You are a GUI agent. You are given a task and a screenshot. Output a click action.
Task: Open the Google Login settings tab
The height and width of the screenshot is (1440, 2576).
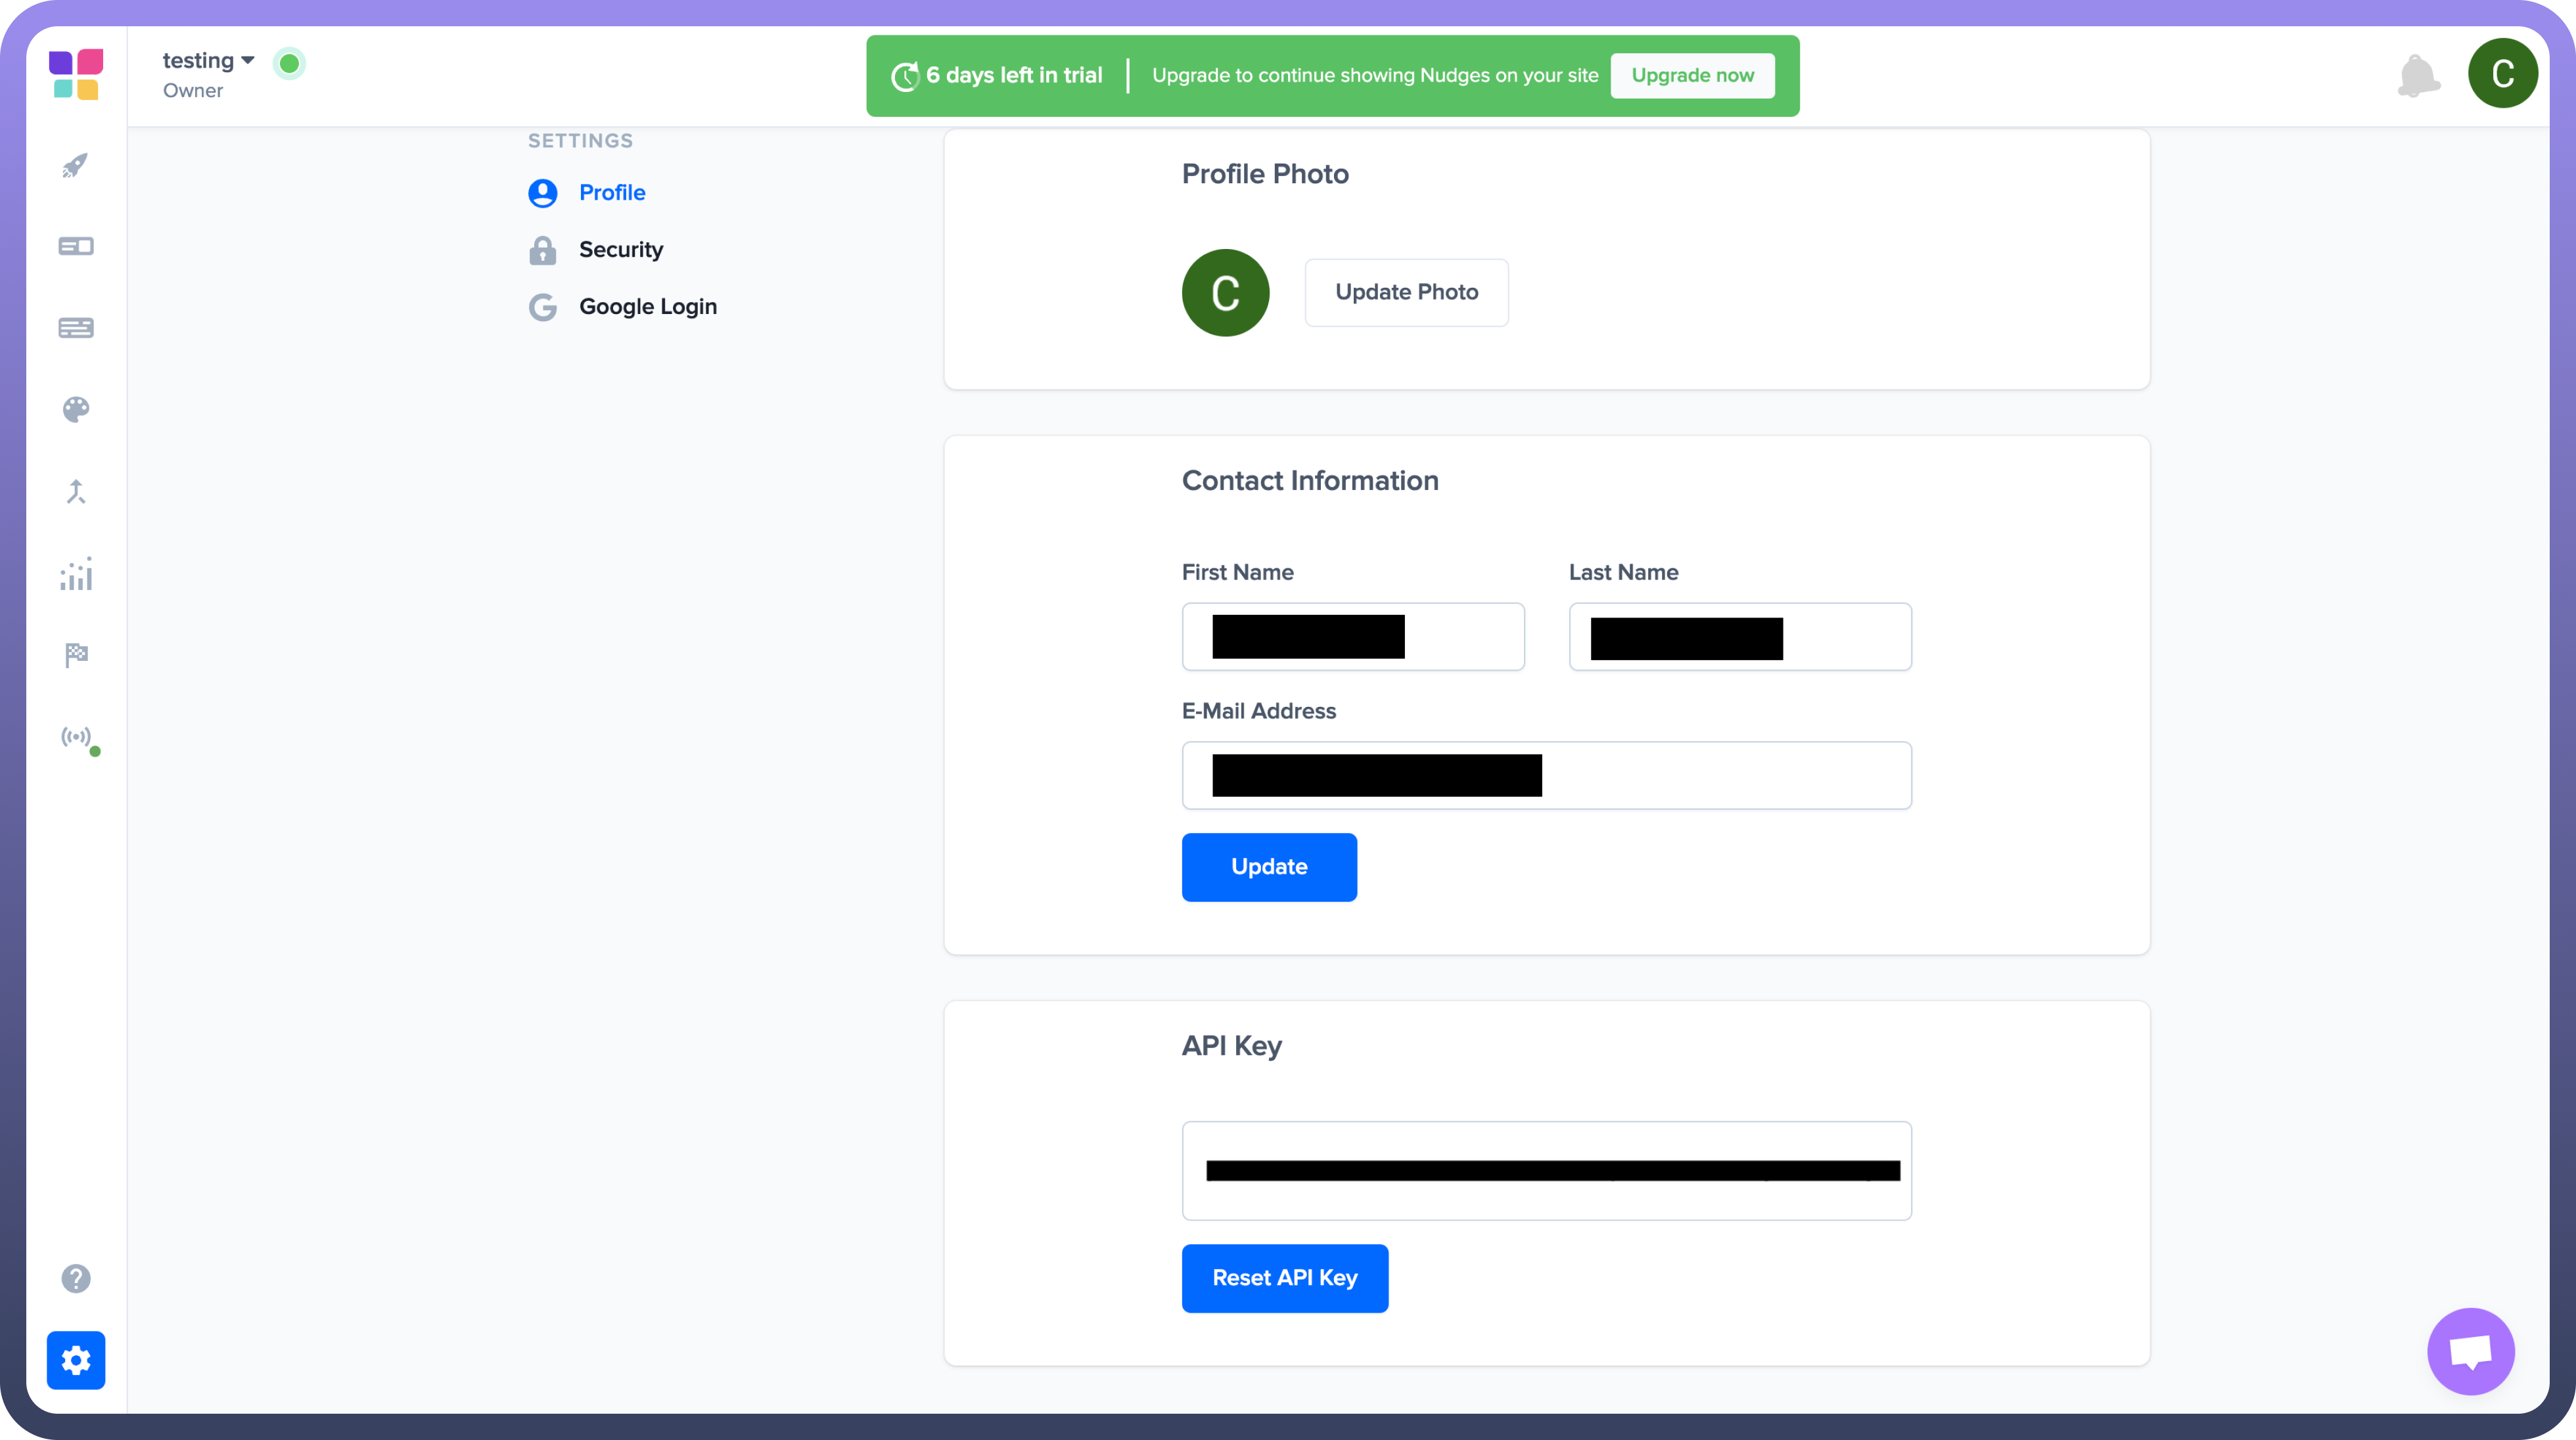click(647, 307)
